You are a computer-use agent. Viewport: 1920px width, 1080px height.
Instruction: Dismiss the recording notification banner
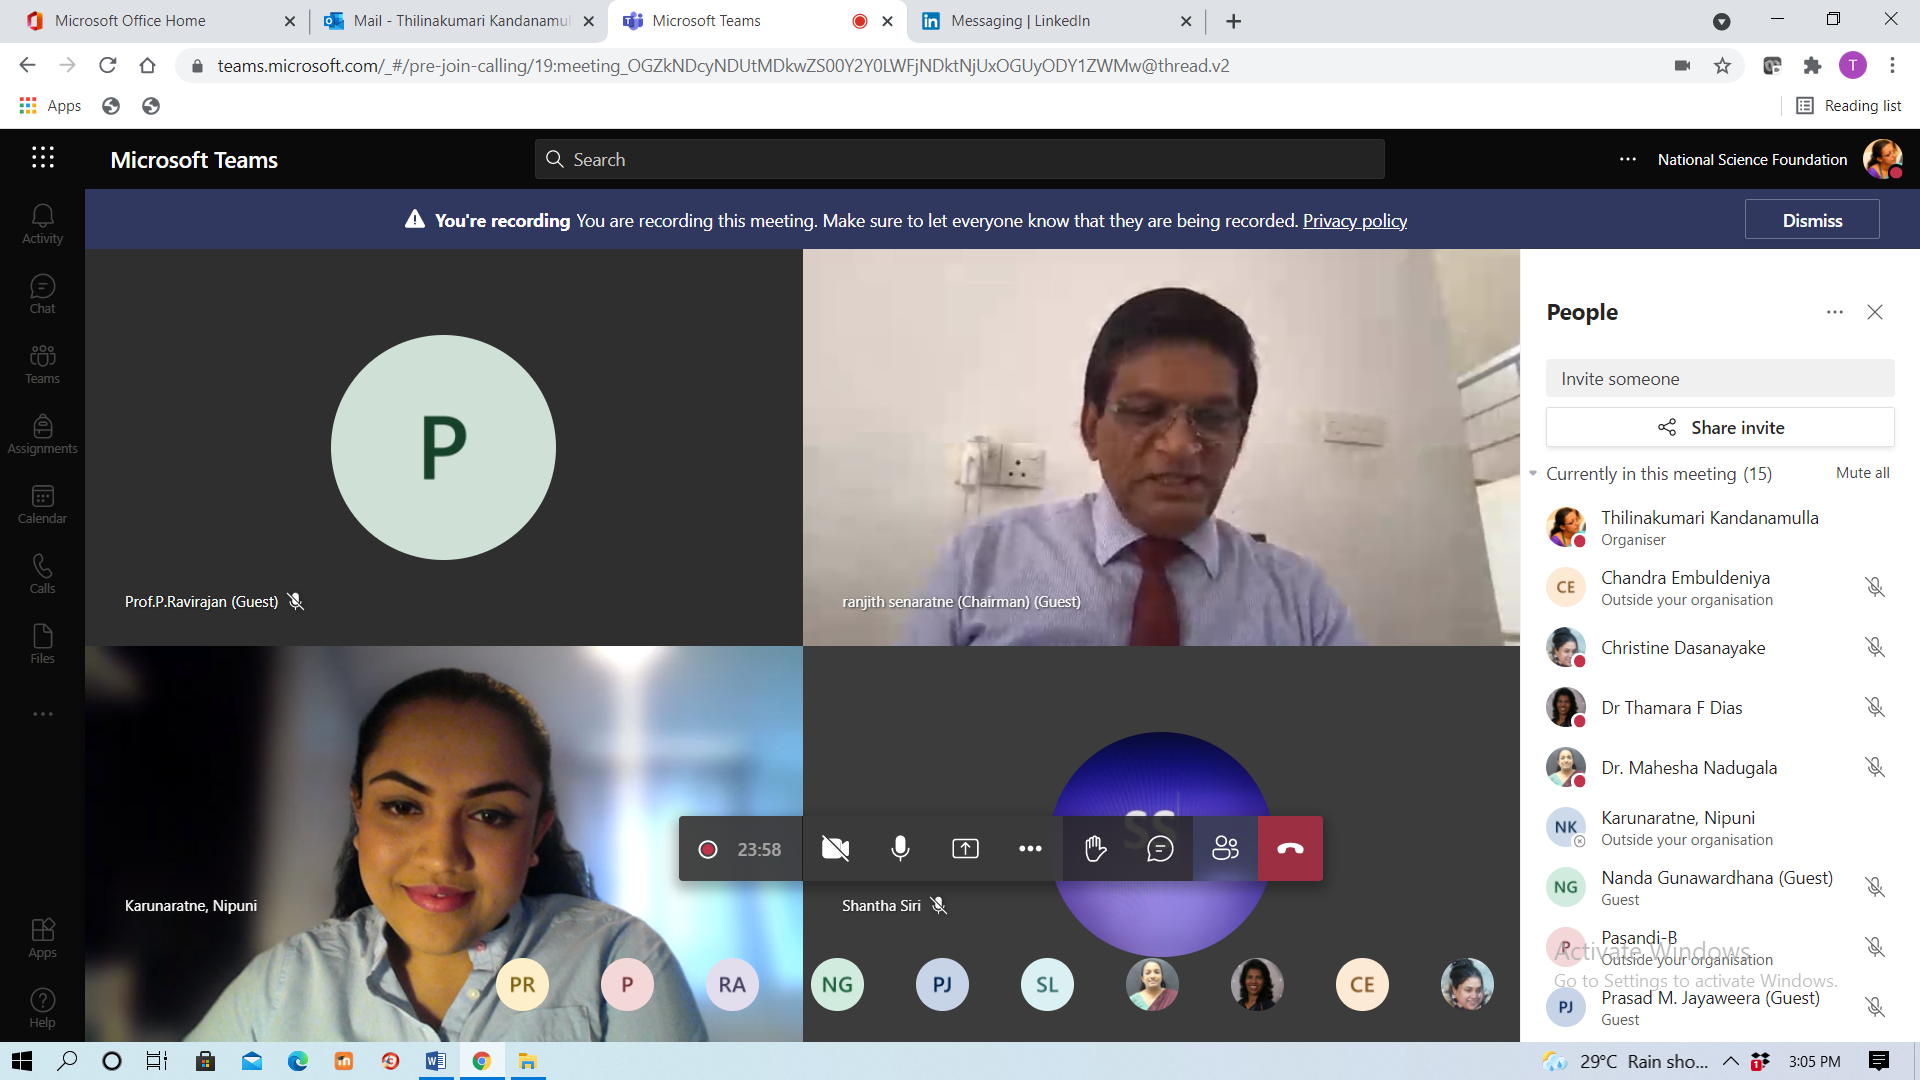[1812, 220]
